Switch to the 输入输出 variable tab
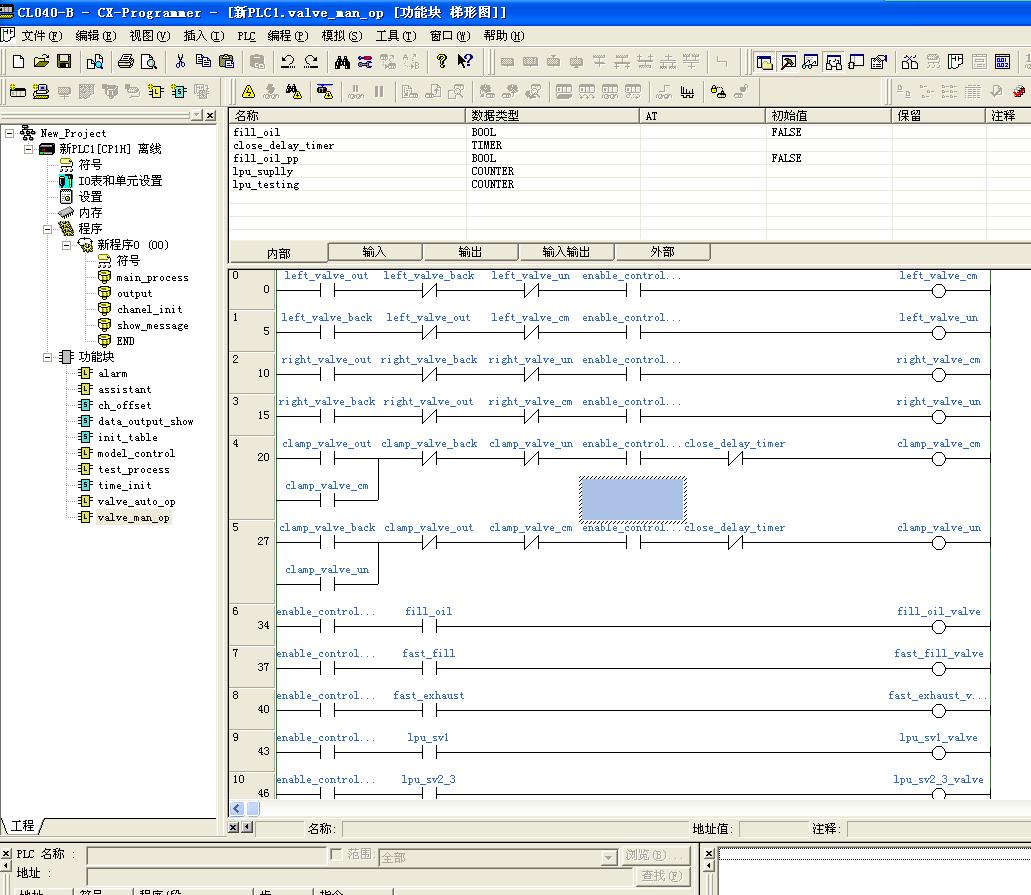The image size is (1031, 895). coord(566,252)
